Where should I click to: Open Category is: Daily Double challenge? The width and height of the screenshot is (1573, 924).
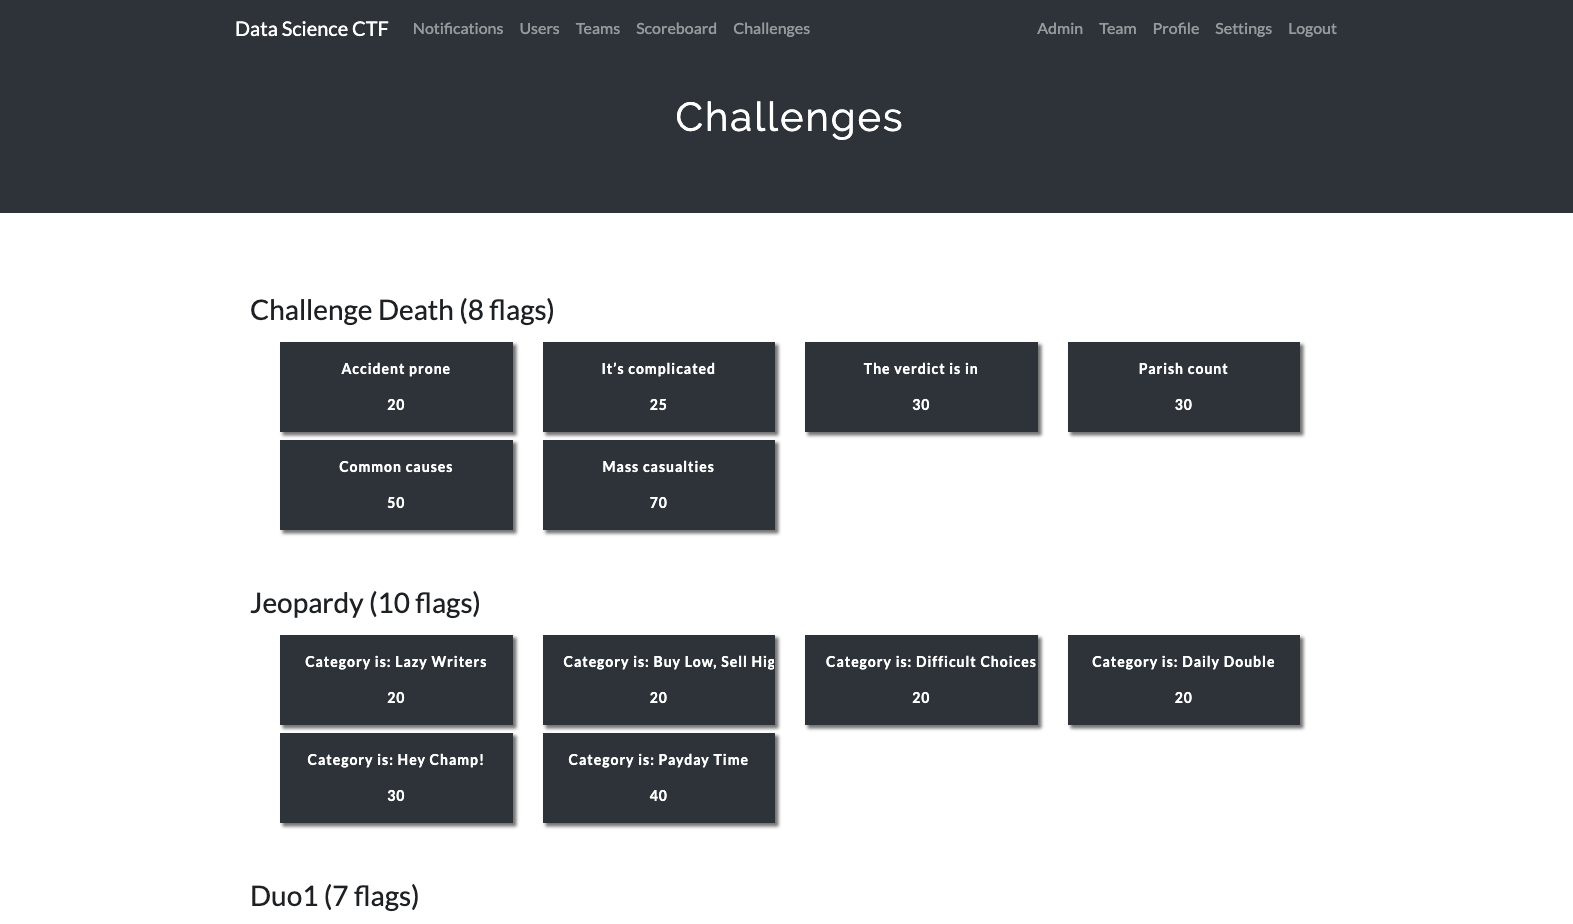point(1183,680)
